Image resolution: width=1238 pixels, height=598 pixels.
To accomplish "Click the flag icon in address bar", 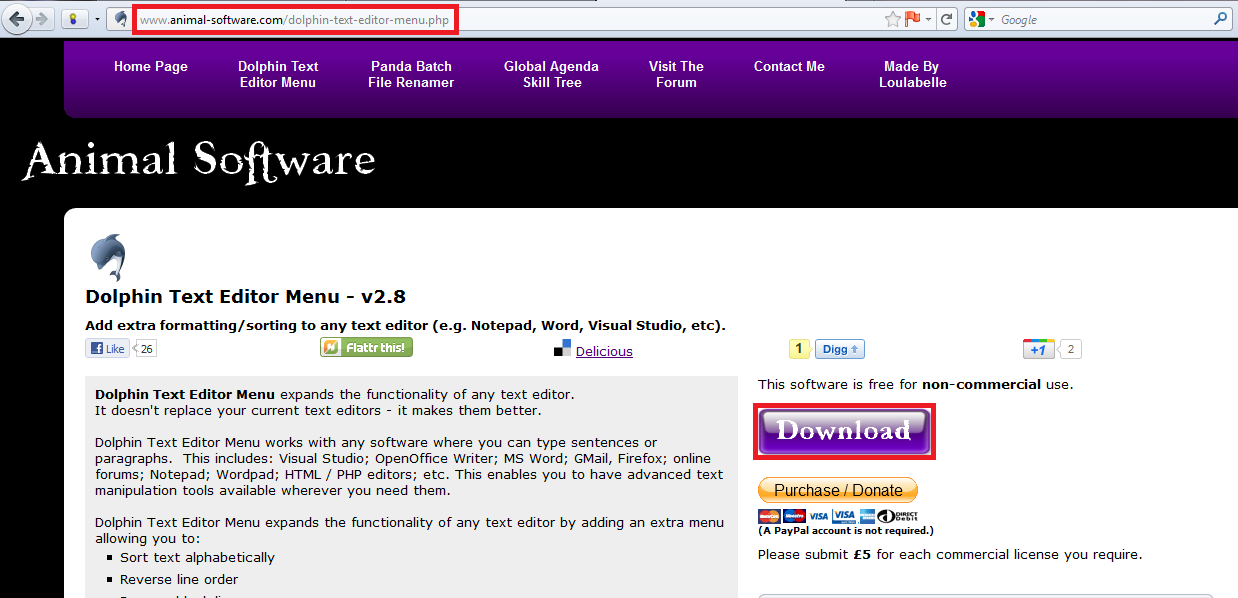I will [x=913, y=19].
